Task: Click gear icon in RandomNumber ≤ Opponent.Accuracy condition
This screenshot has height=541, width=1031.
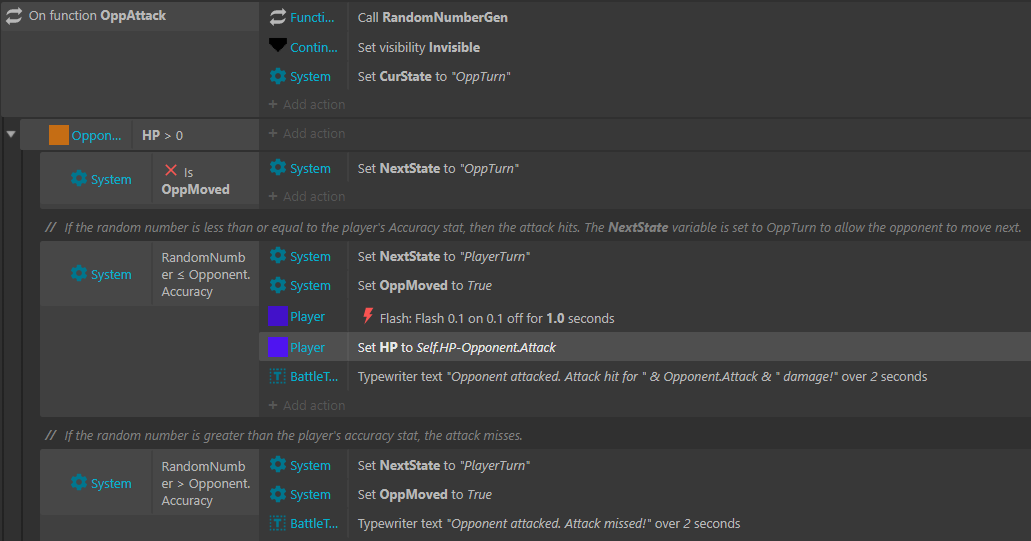Action: [x=79, y=273]
